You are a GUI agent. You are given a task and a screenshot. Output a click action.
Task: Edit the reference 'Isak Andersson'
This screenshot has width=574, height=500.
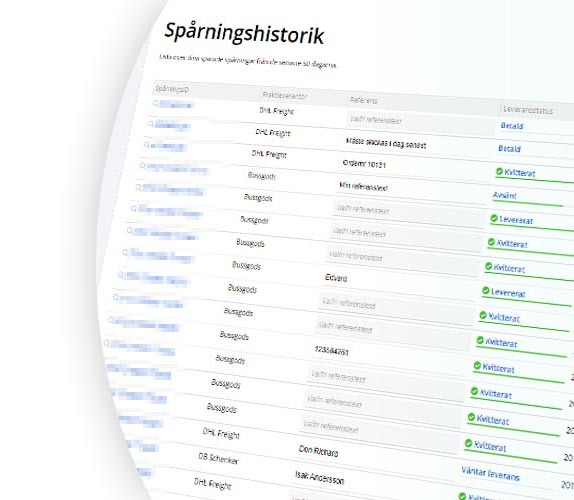click(x=320, y=477)
